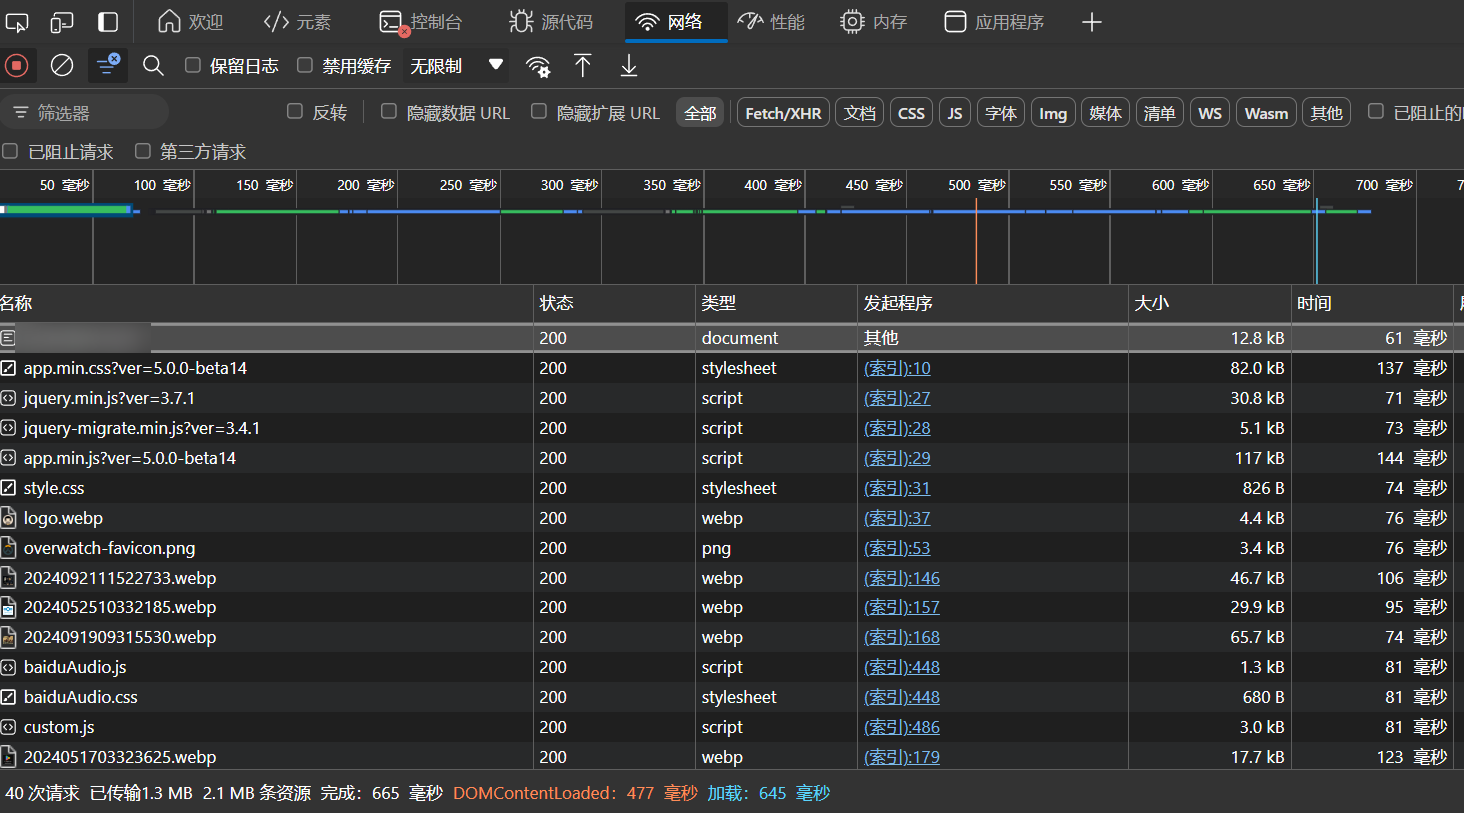Click blue load line in timeline
This screenshot has width=1464, height=813.
1316,240
